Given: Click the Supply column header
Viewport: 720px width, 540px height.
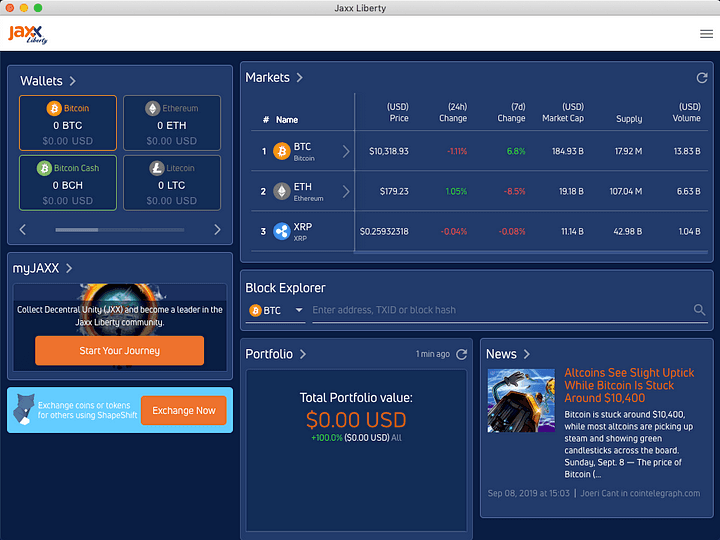Looking at the screenshot, I should click(x=629, y=119).
